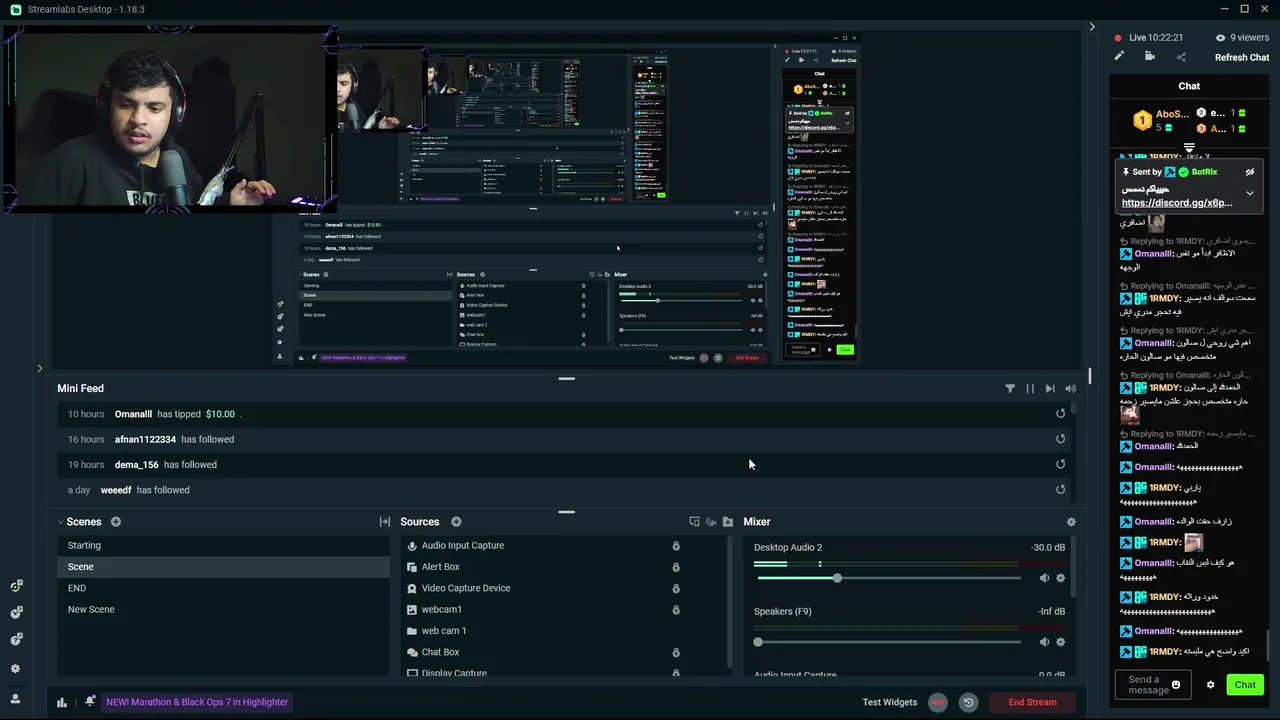Replay the Omanalll tipped $10.00 alert
Screen dimensions: 1280x720
pyautogui.click(x=1060, y=414)
